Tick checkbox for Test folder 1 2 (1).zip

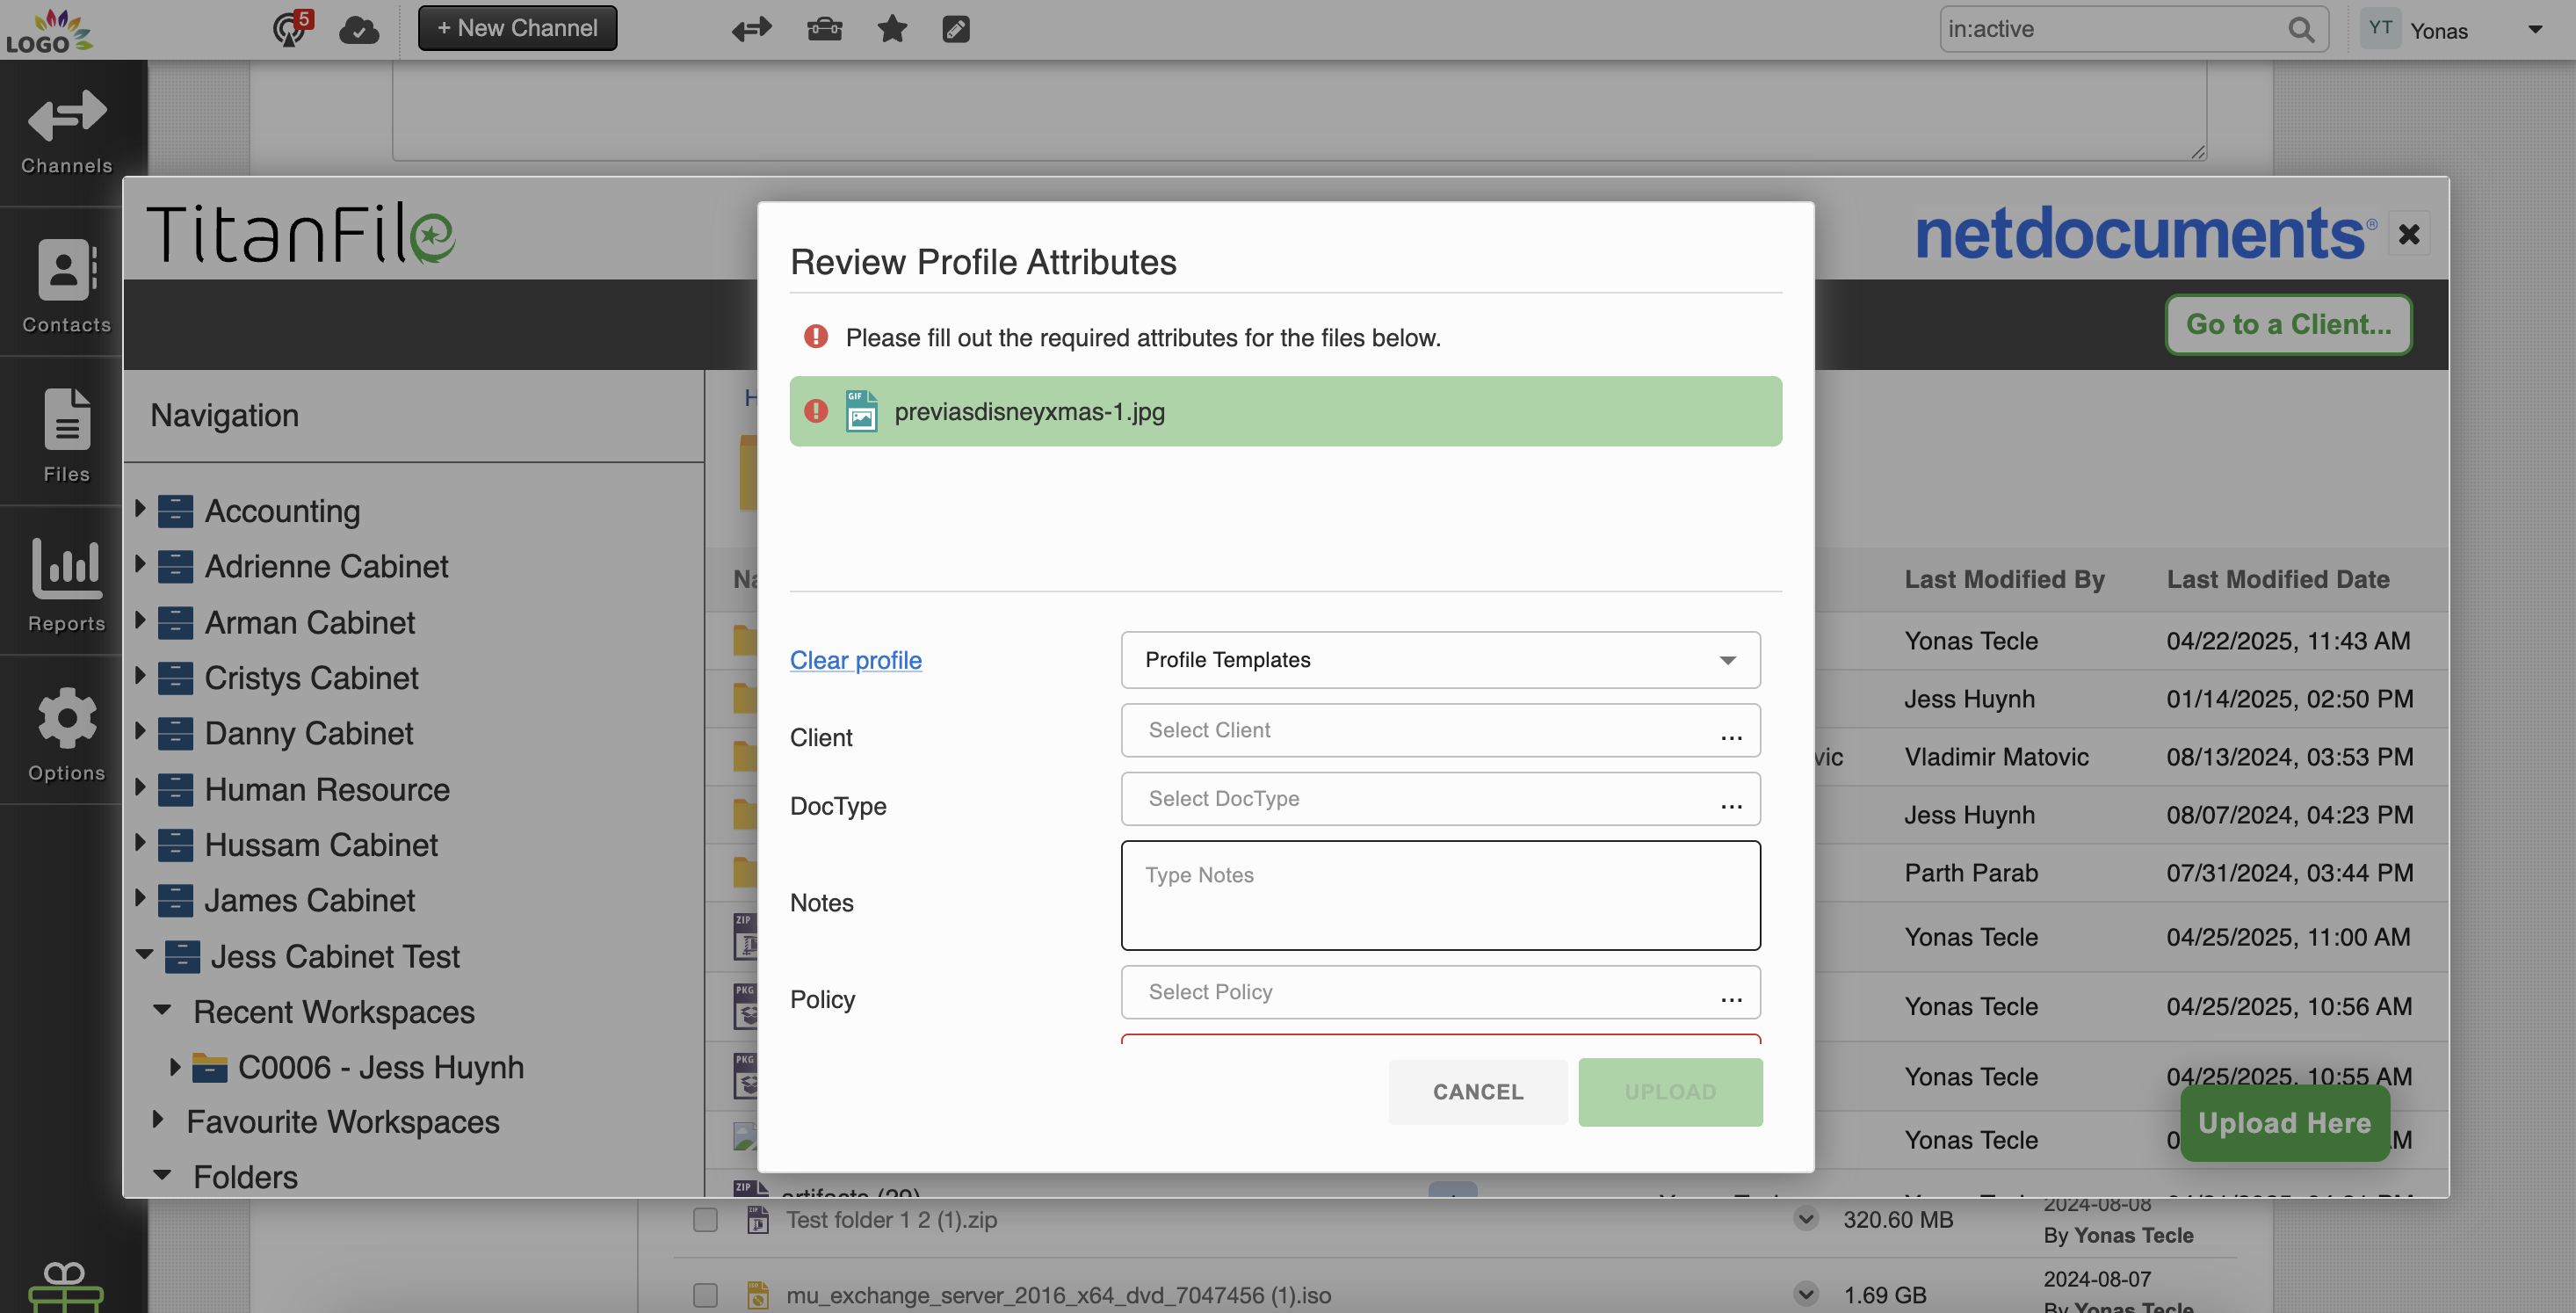click(705, 1219)
